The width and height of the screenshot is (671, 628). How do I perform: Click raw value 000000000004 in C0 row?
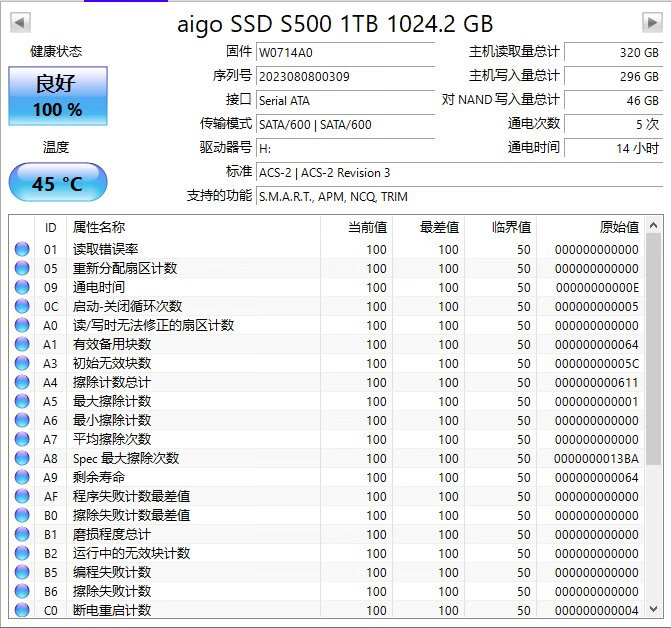(x=597, y=610)
